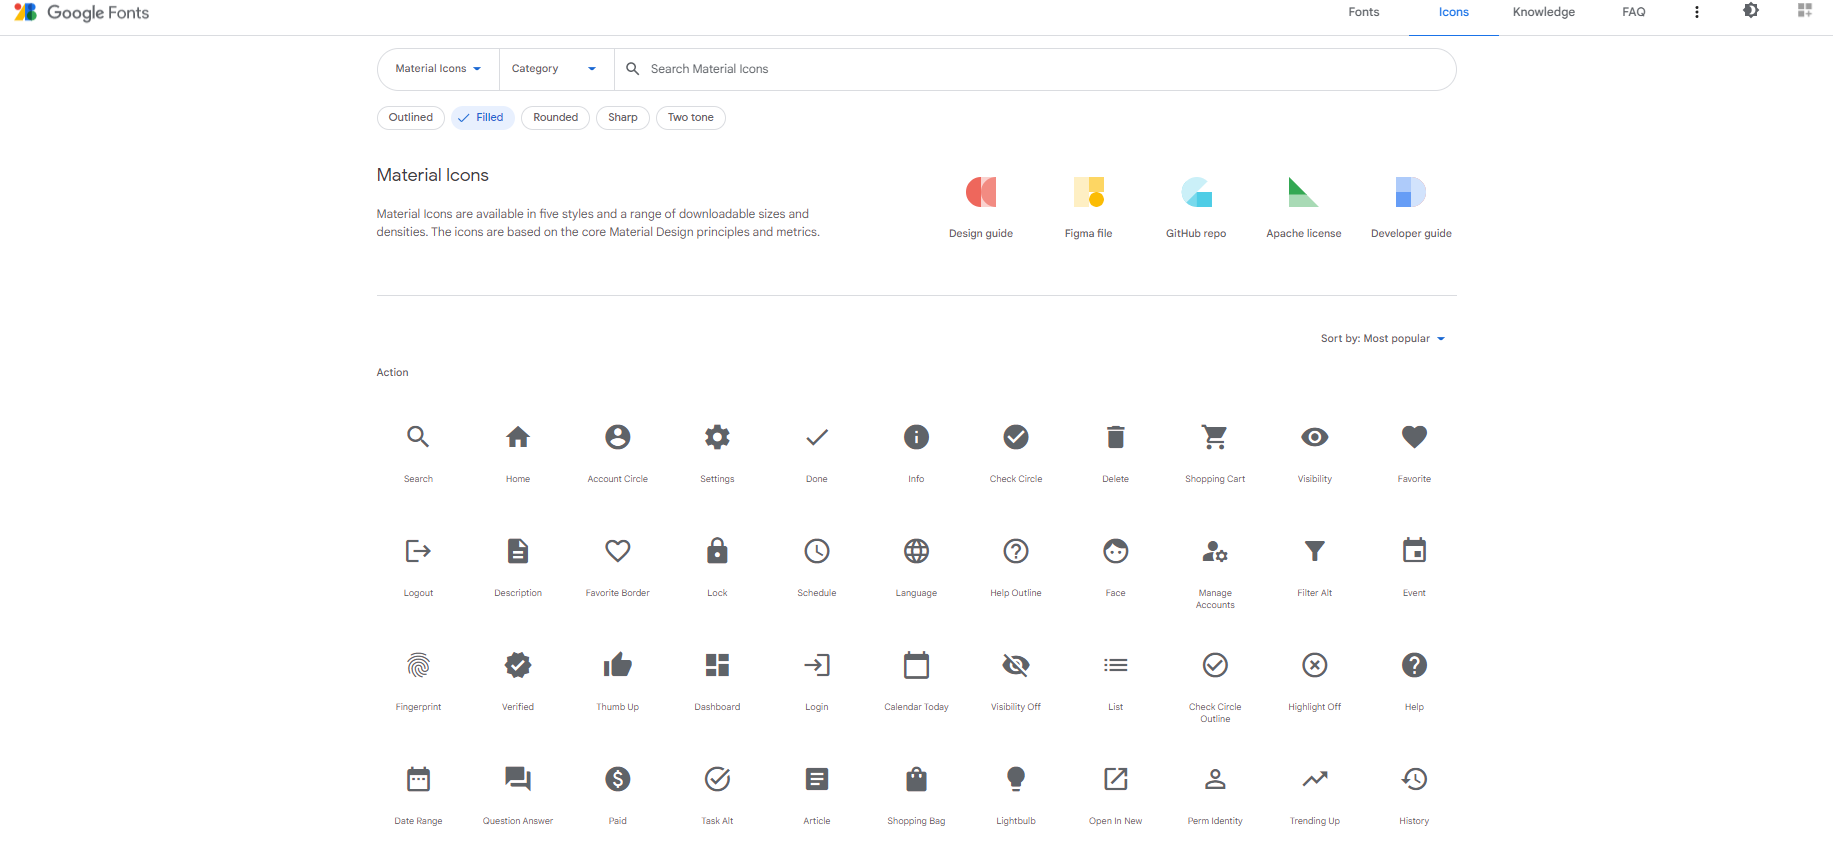Open the Figma file link
The image size is (1833, 843).
point(1088,207)
